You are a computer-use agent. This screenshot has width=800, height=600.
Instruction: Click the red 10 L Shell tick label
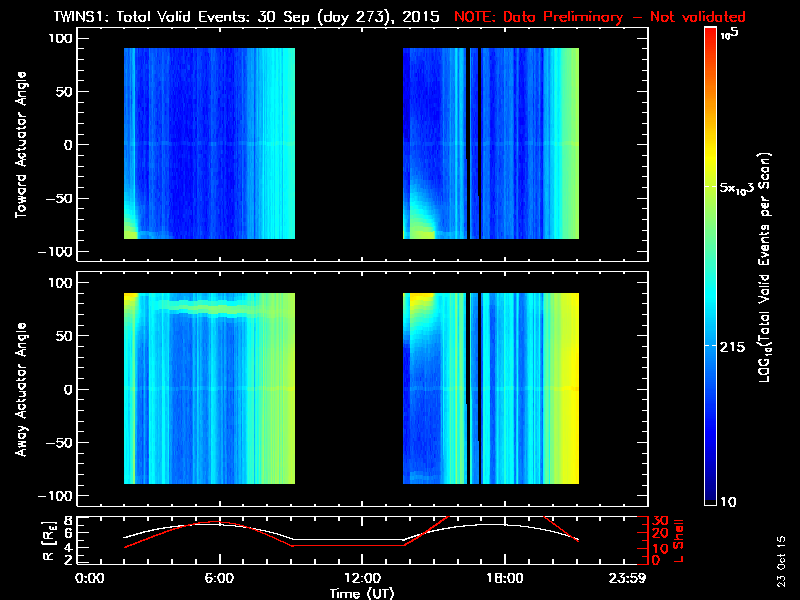coord(660,548)
